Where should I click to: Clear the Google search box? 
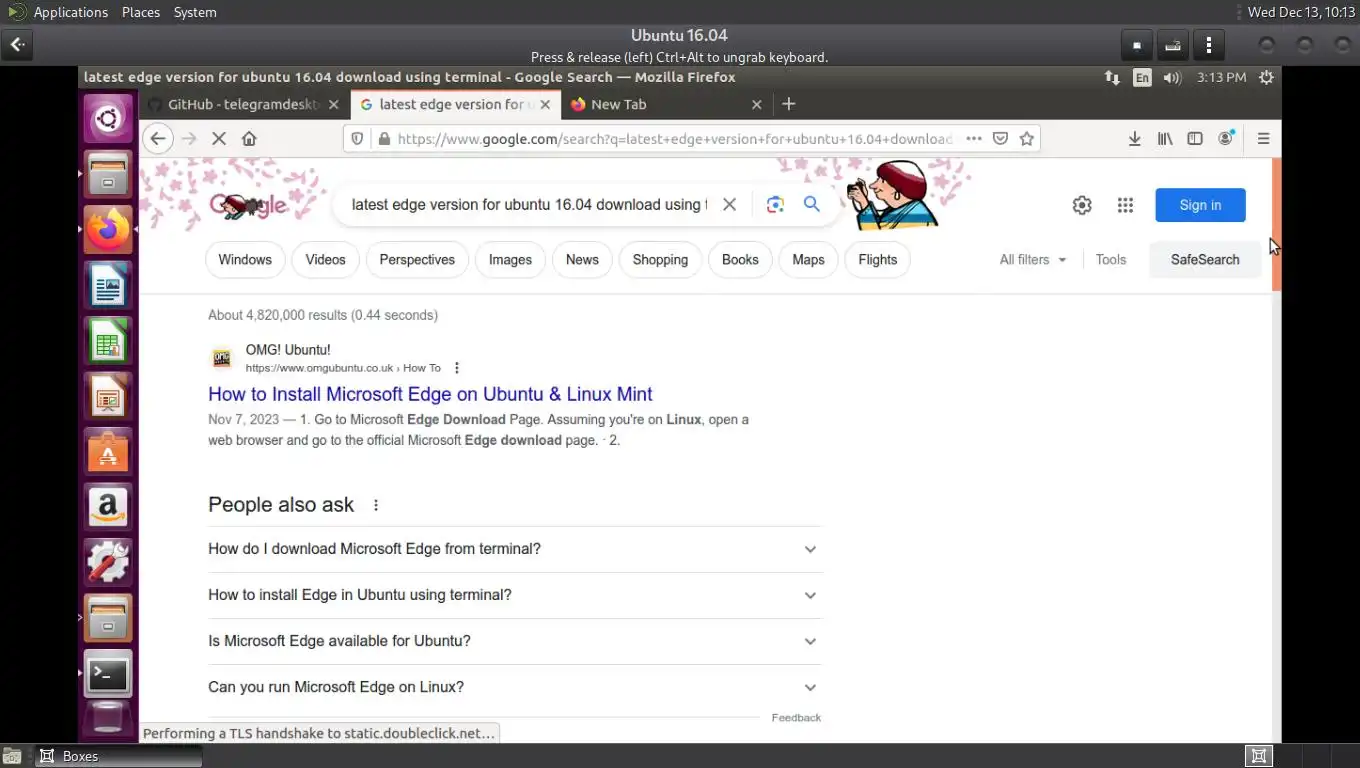point(730,204)
